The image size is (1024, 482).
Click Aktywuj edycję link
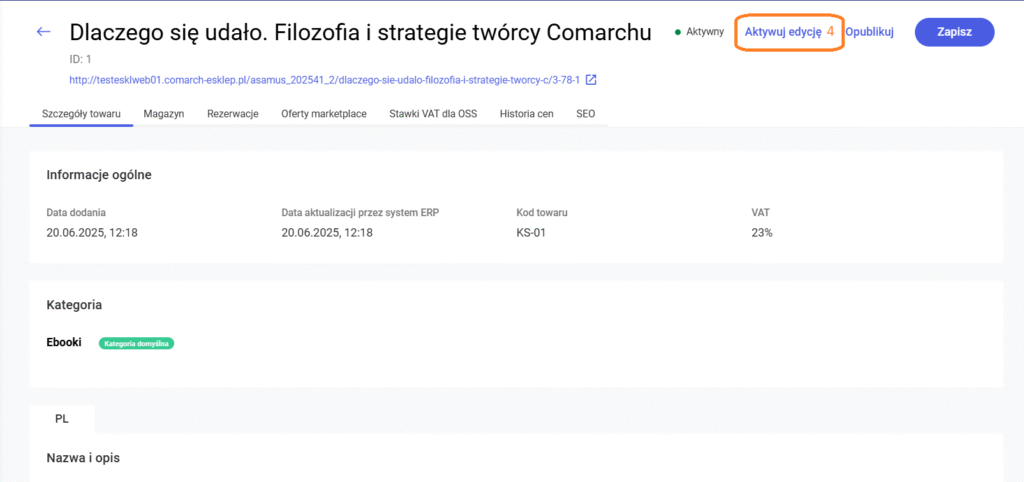[x=783, y=31]
